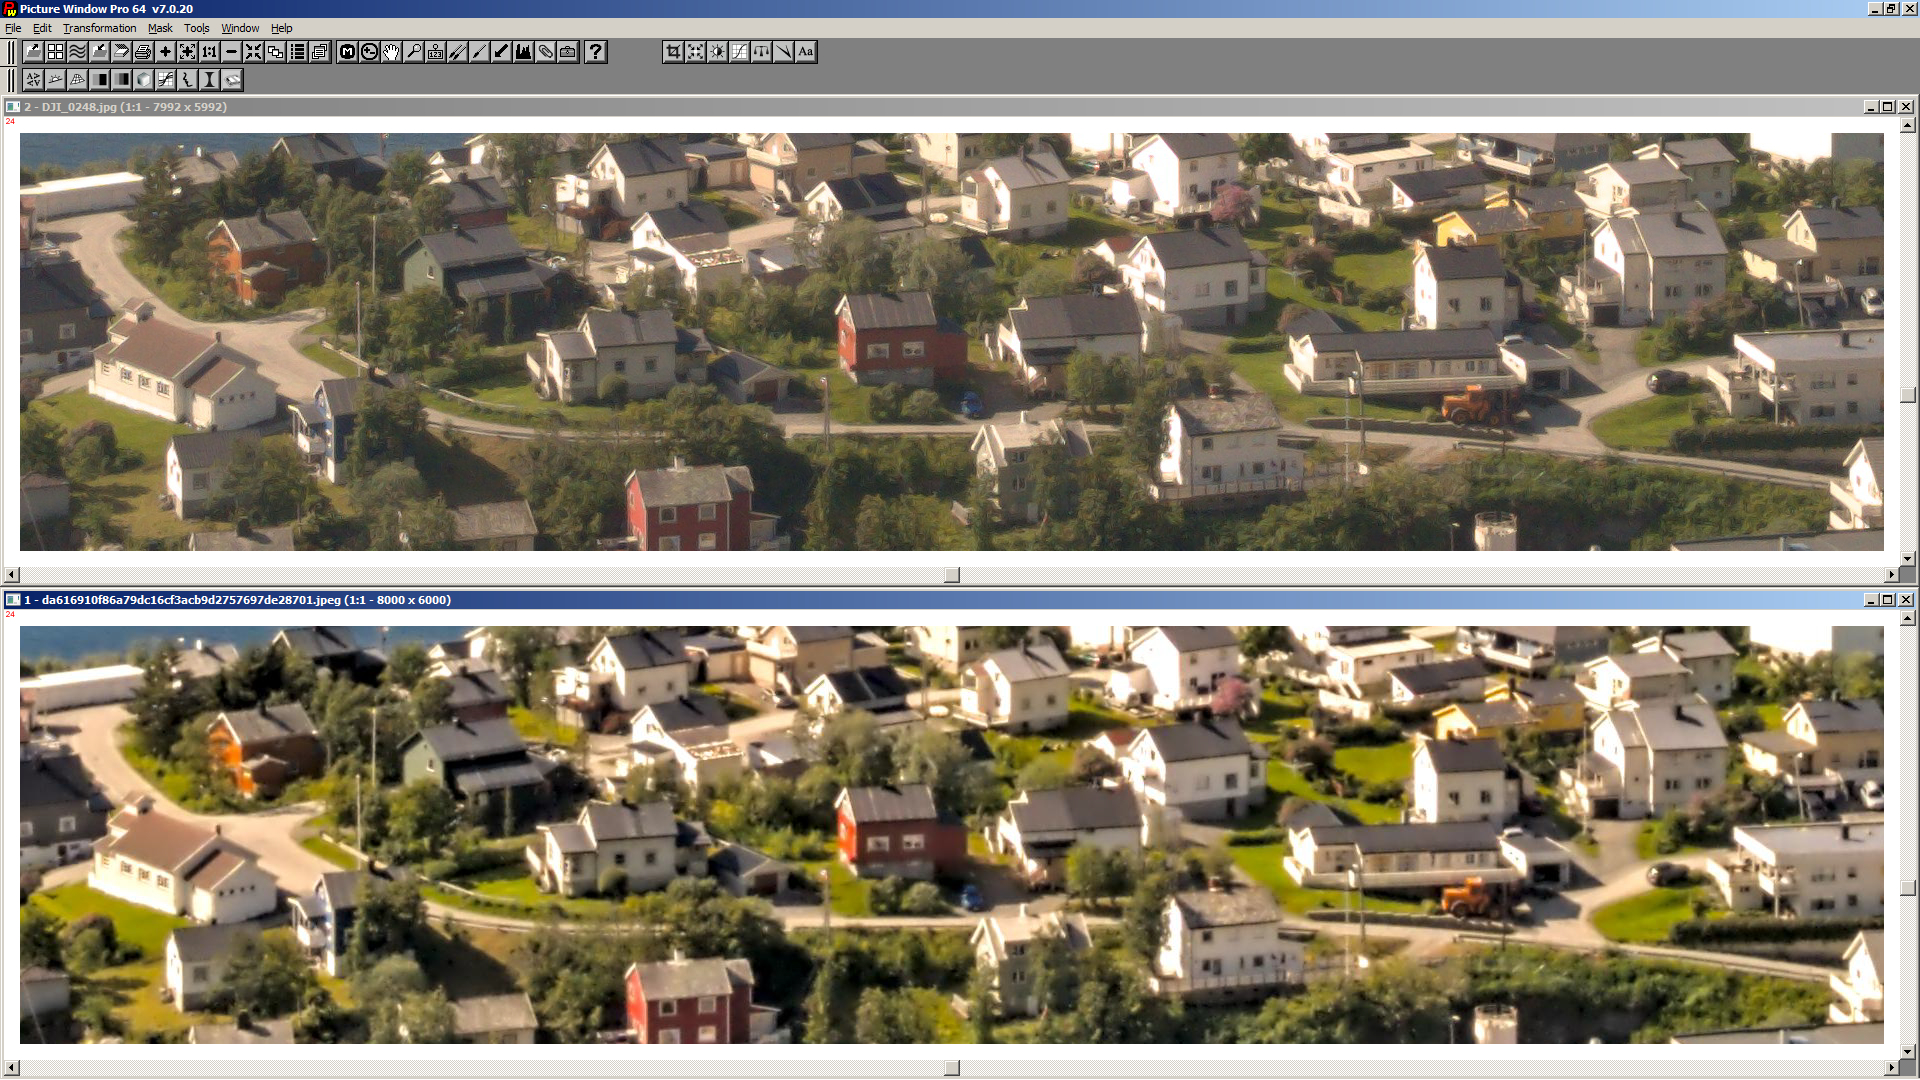This screenshot has width=1920, height=1080.
Task: Click the zoom out minus icon
Action: click(x=231, y=52)
